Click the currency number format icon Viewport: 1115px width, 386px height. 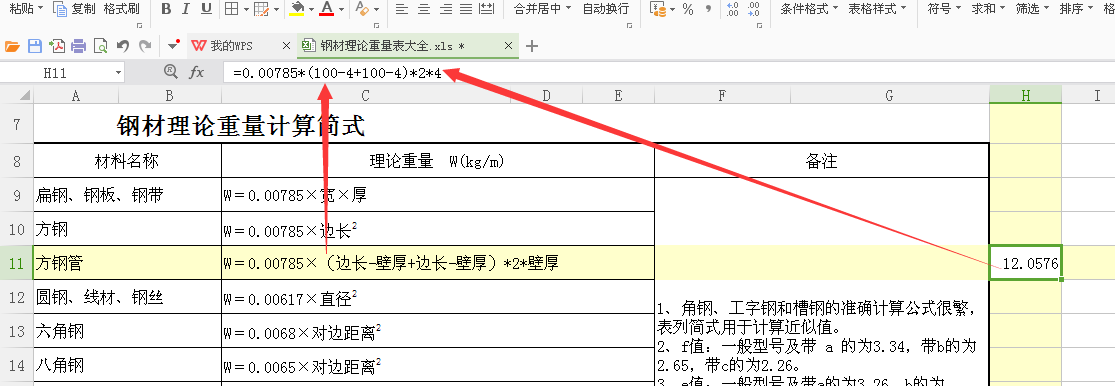[659, 9]
